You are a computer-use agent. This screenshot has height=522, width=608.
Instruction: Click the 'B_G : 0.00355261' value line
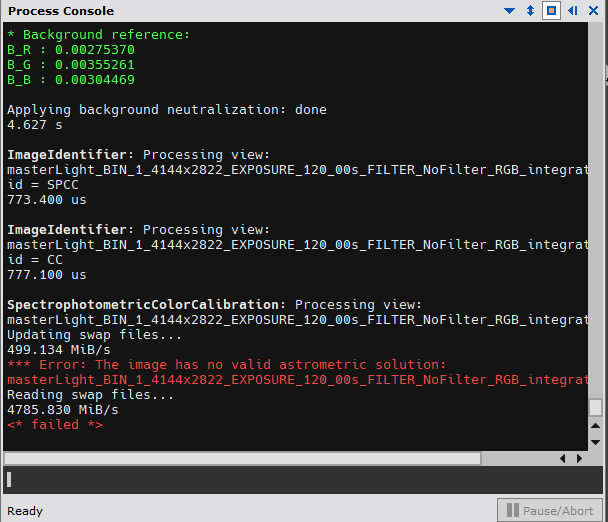pyautogui.click(x=71, y=65)
